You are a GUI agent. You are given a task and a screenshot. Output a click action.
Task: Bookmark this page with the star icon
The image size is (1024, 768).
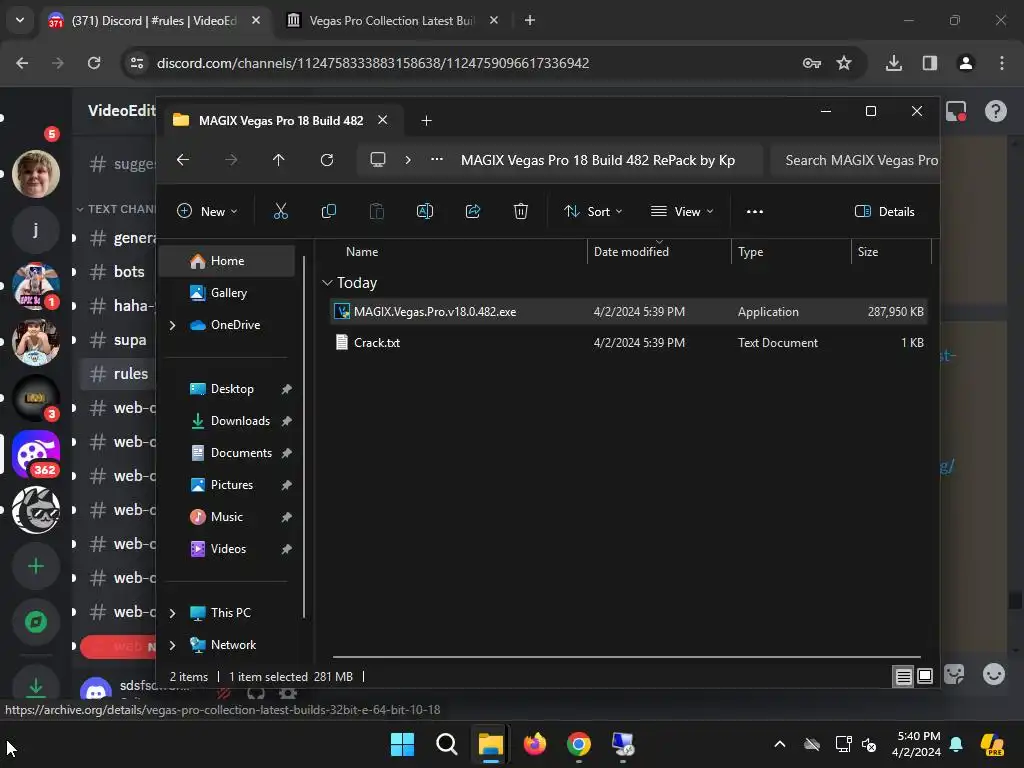pyautogui.click(x=844, y=63)
